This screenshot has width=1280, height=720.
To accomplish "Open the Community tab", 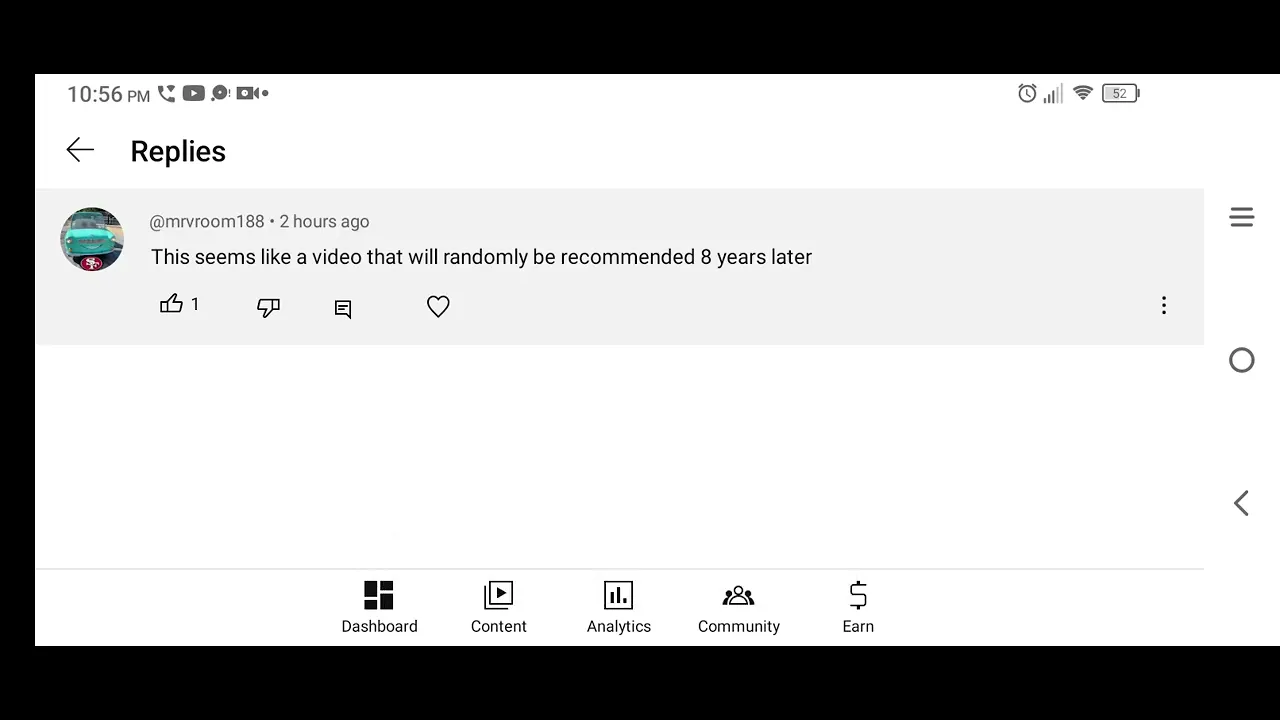I will (x=738, y=608).
